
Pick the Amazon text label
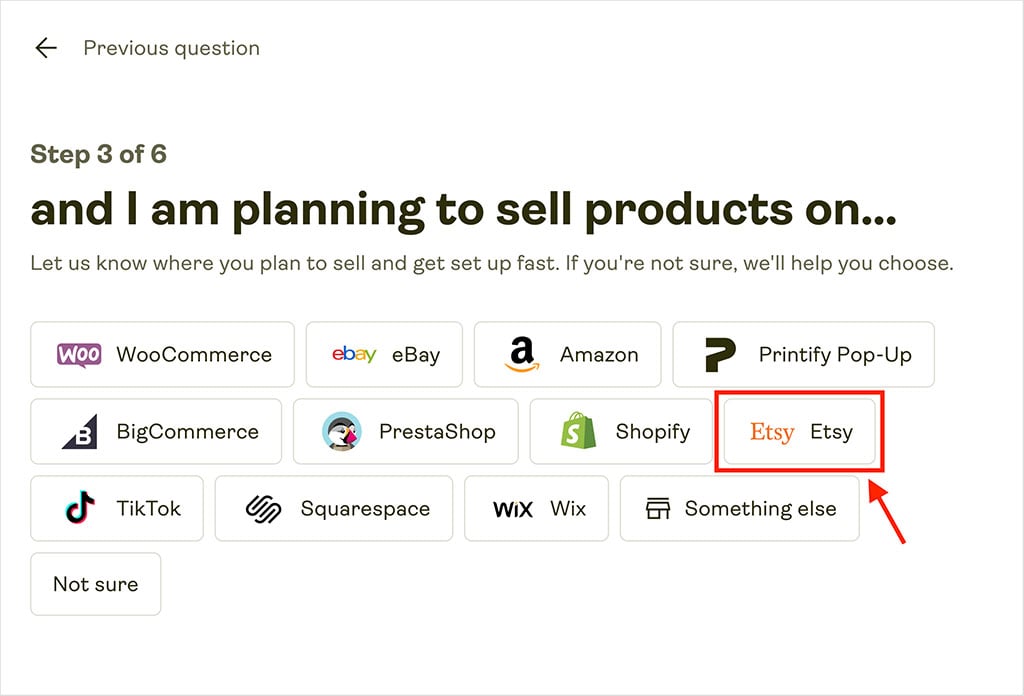[x=599, y=354]
